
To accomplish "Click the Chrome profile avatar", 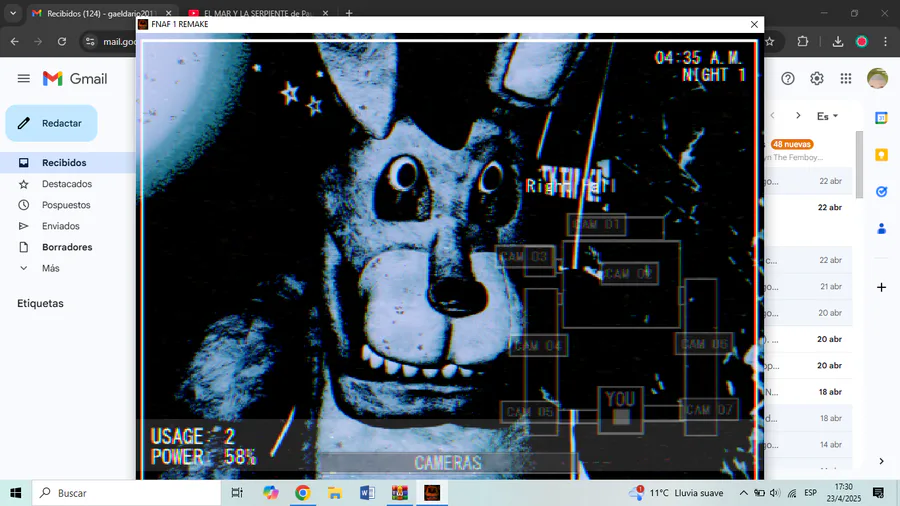I will [862, 41].
